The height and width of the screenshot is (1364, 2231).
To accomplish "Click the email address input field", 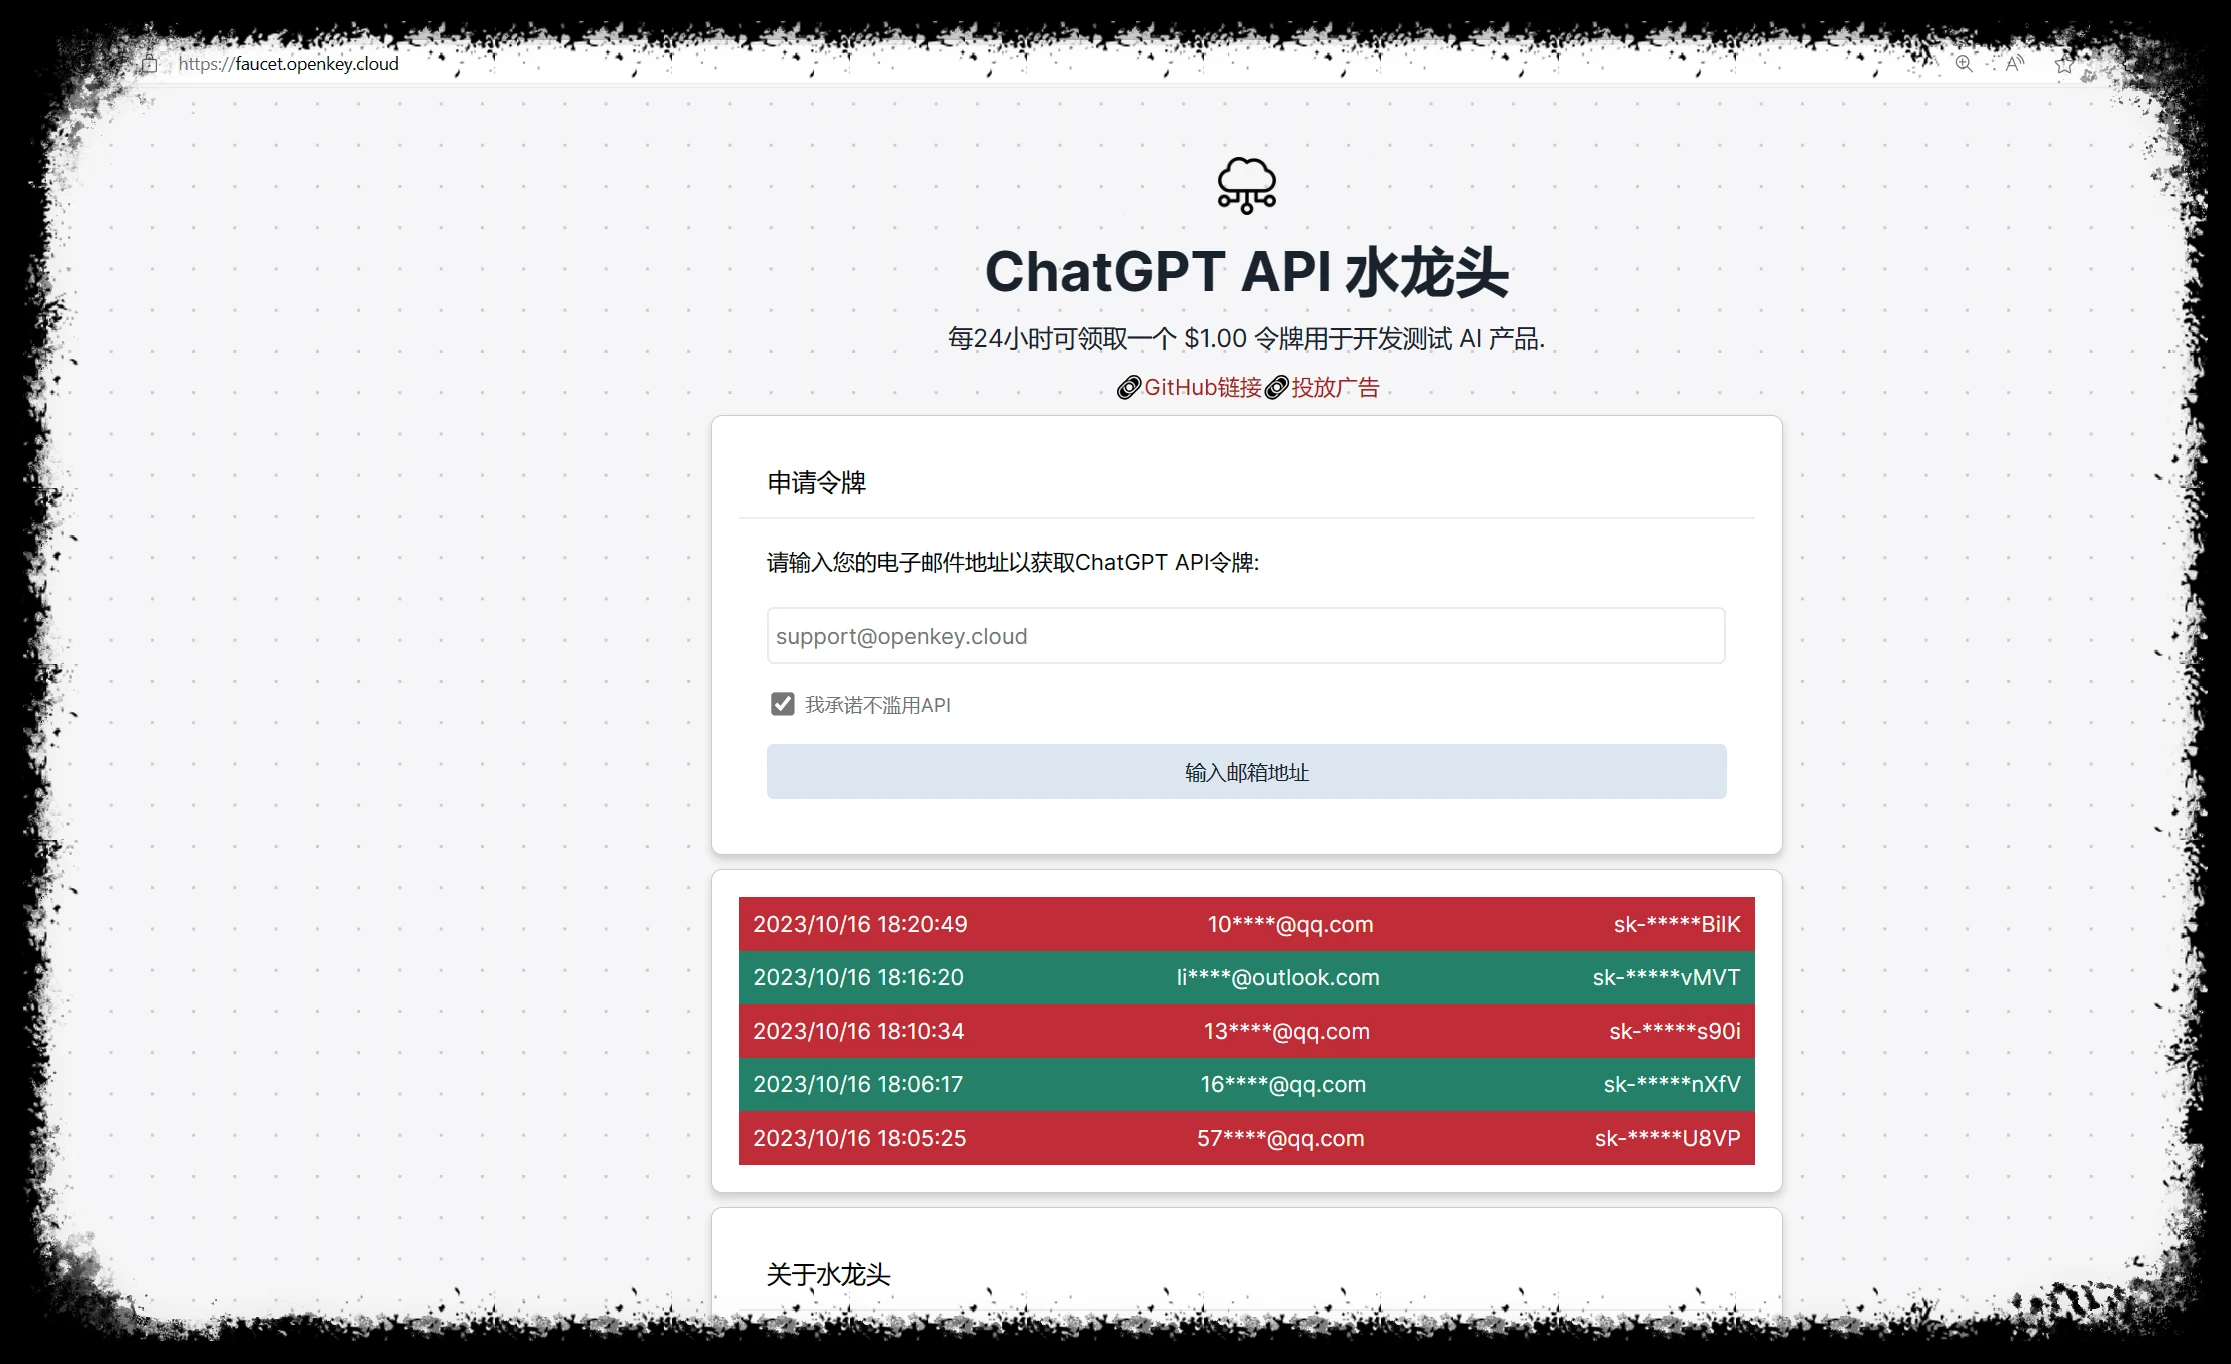I will (x=1246, y=636).
